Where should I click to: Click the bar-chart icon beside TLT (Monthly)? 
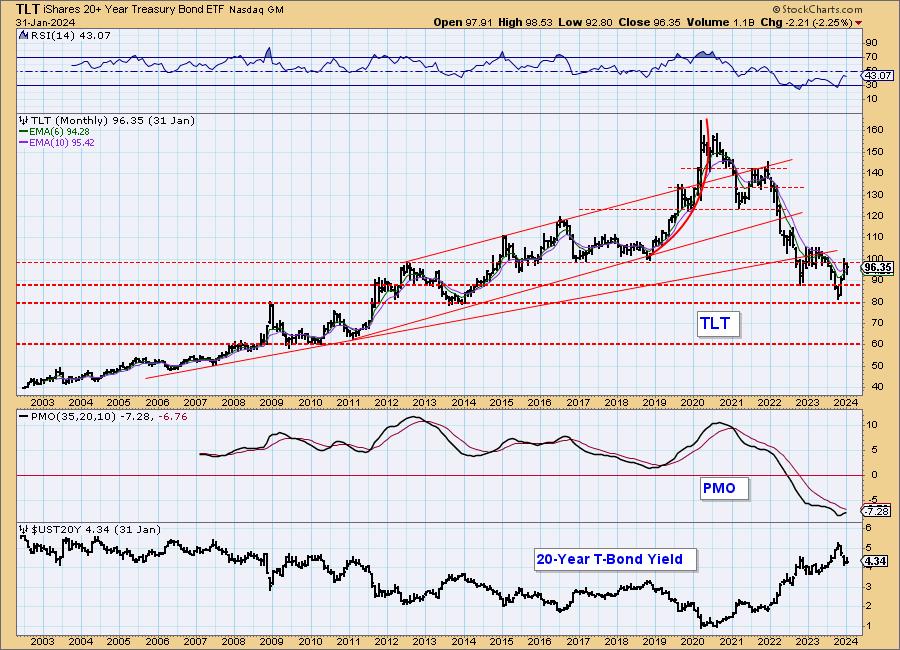(23, 121)
